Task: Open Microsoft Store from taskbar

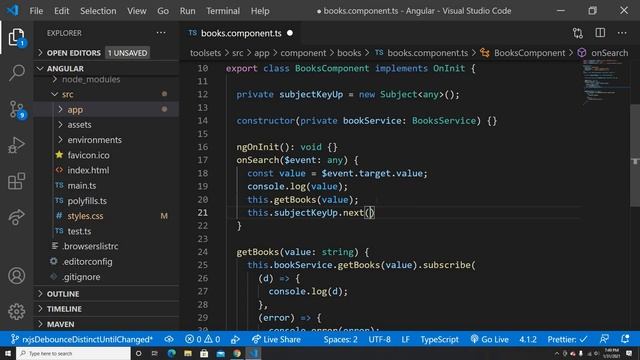Action: click(204, 353)
